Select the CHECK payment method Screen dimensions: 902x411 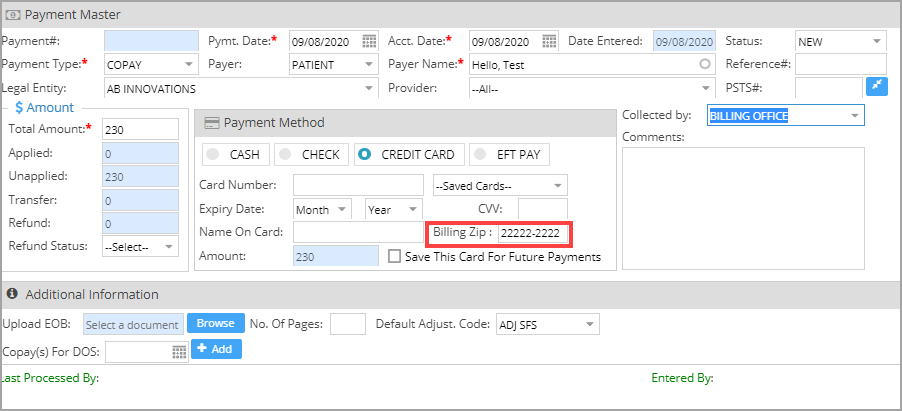311,154
